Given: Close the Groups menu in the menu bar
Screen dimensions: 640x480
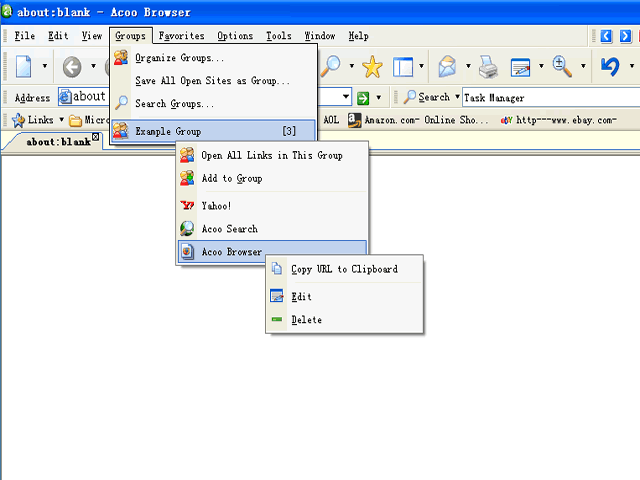Looking at the screenshot, I should click(131, 36).
